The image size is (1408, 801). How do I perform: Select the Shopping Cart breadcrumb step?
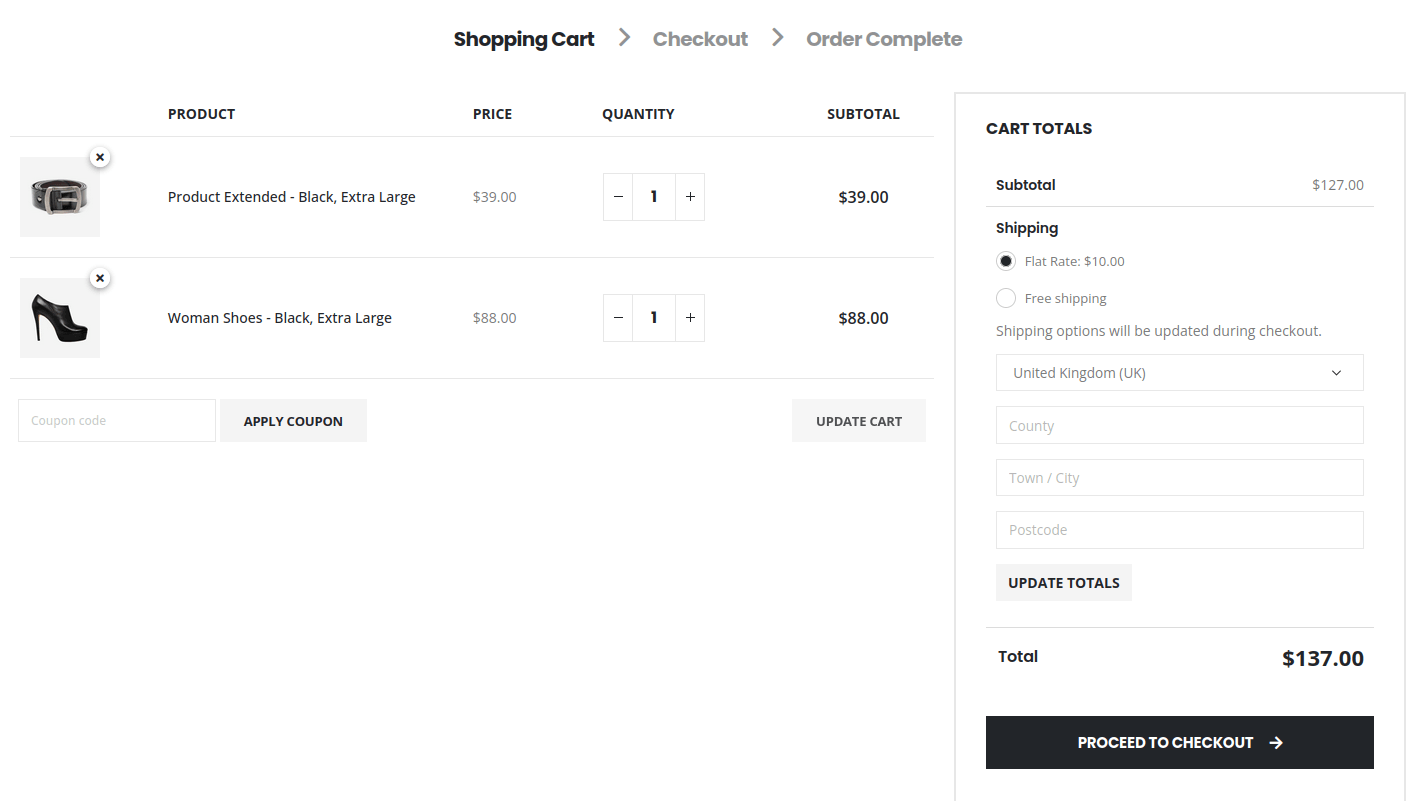click(x=524, y=38)
